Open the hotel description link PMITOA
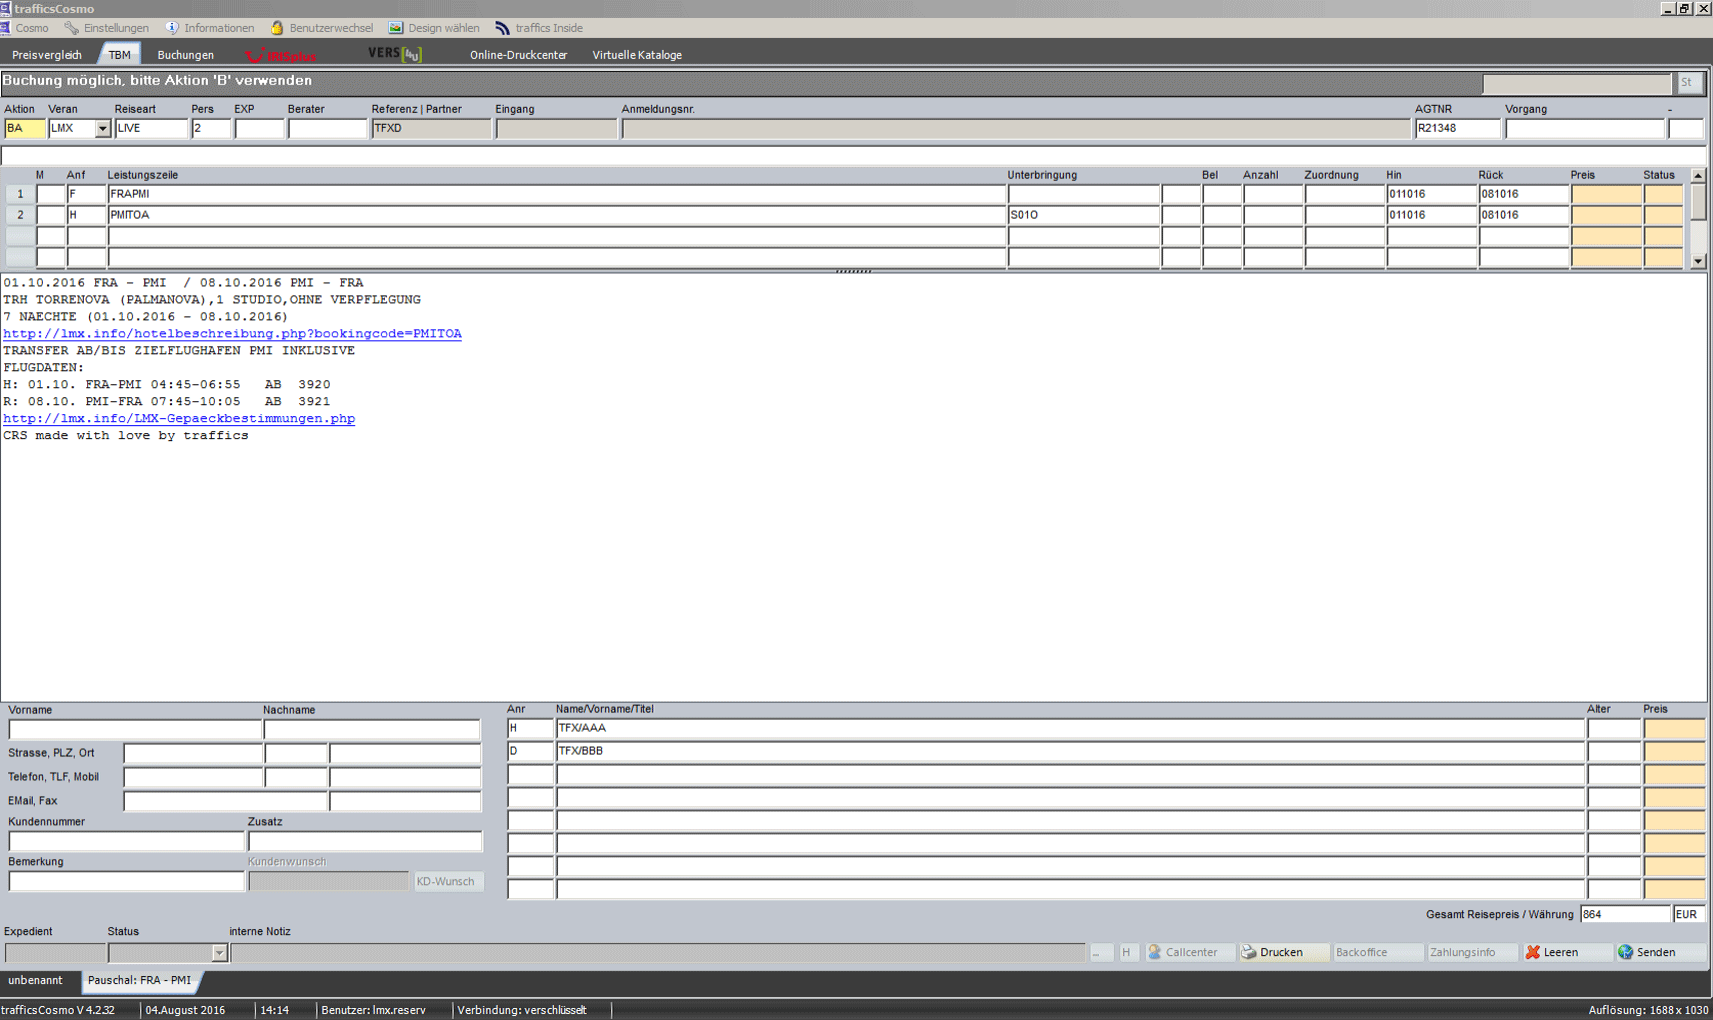Image resolution: width=1713 pixels, height=1020 pixels. (x=232, y=334)
